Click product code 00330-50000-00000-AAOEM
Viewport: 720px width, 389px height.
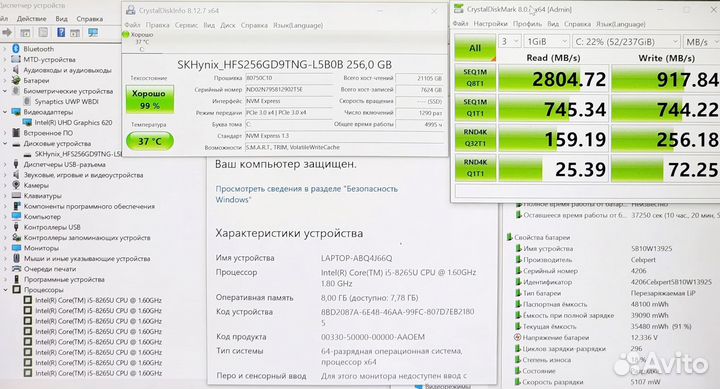[373, 337]
